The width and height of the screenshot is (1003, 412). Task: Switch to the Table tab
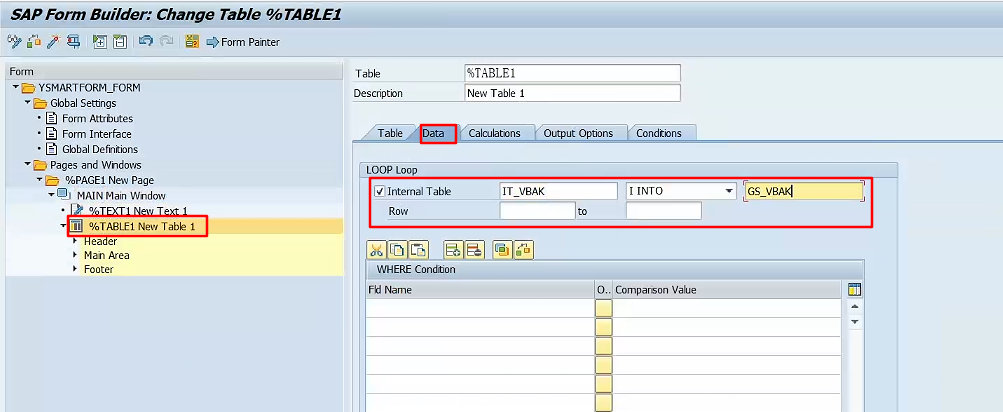point(390,133)
